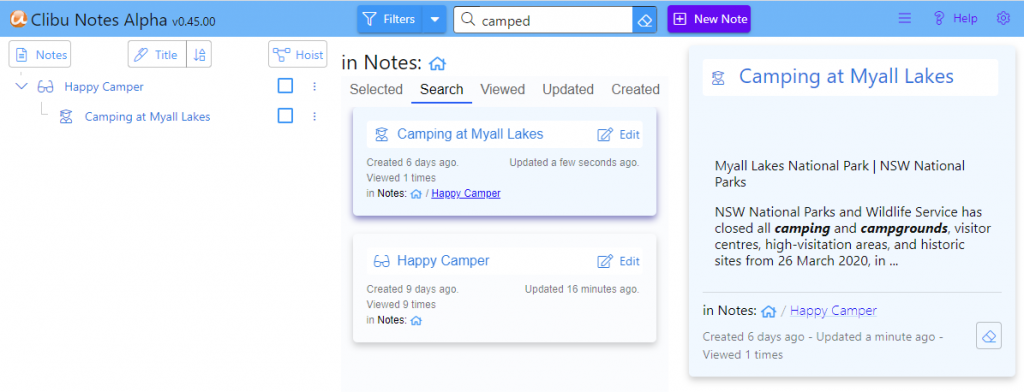The height and width of the screenshot is (392, 1024).
Task: Open three-dot menu for Happy Camper
Action: [314, 86]
